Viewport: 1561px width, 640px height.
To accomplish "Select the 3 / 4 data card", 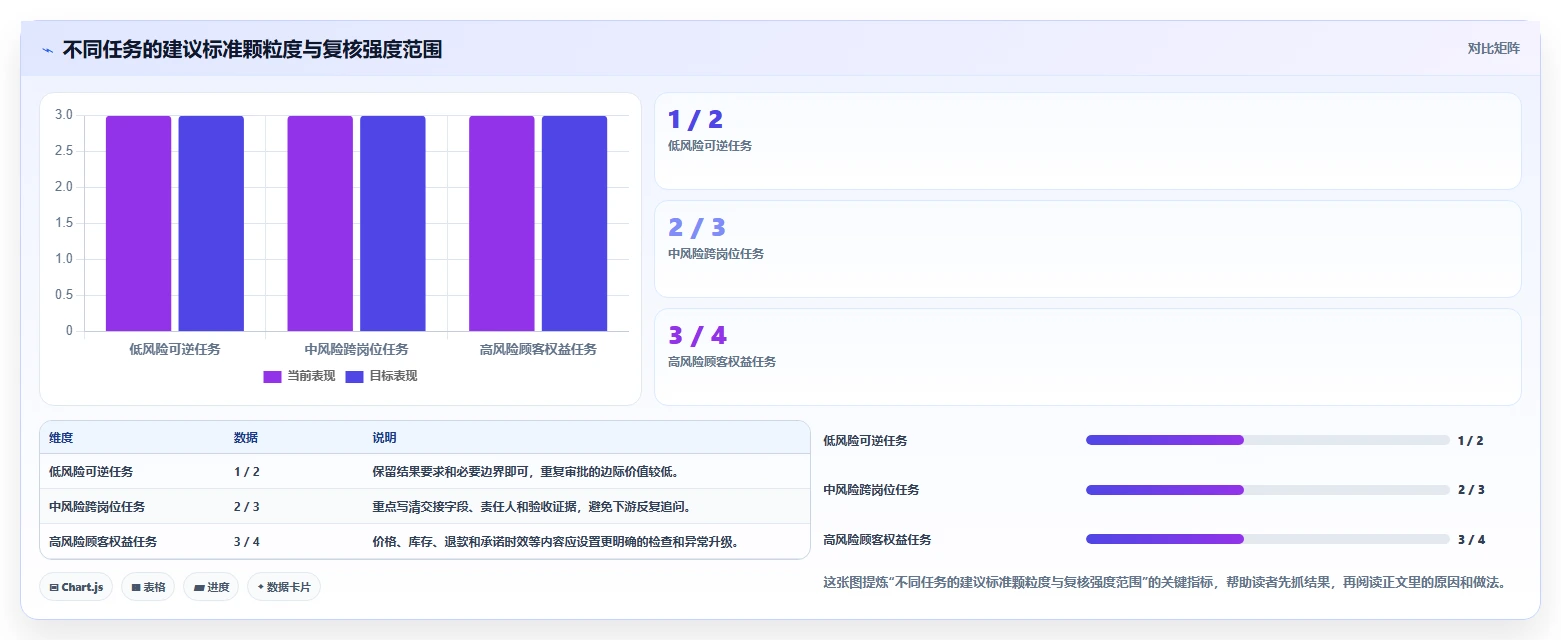I will (x=1088, y=357).
